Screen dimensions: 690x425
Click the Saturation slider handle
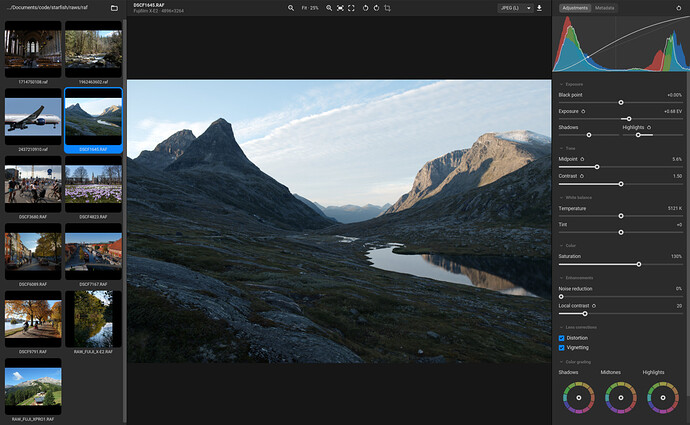[x=639, y=264]
